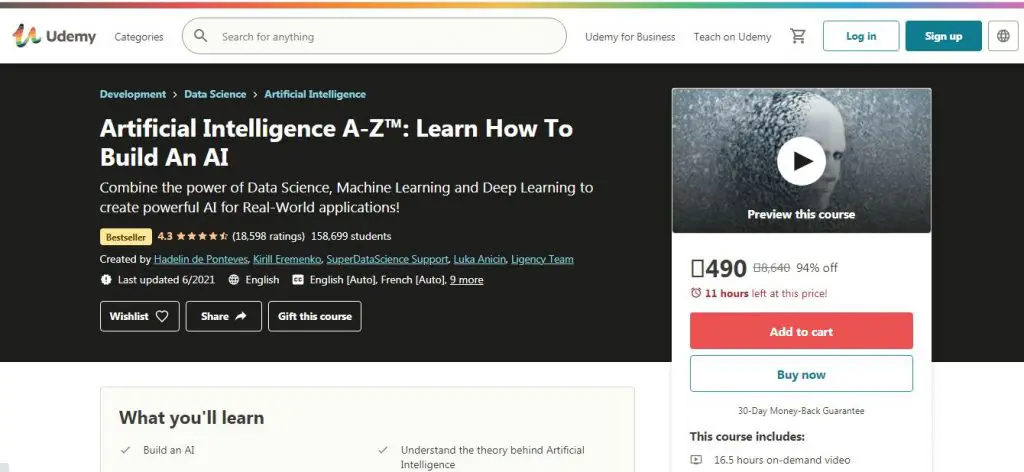Click the Udemy logo in header
The height and width of the screenshot is (472, 1024).
tap(54, 36)
